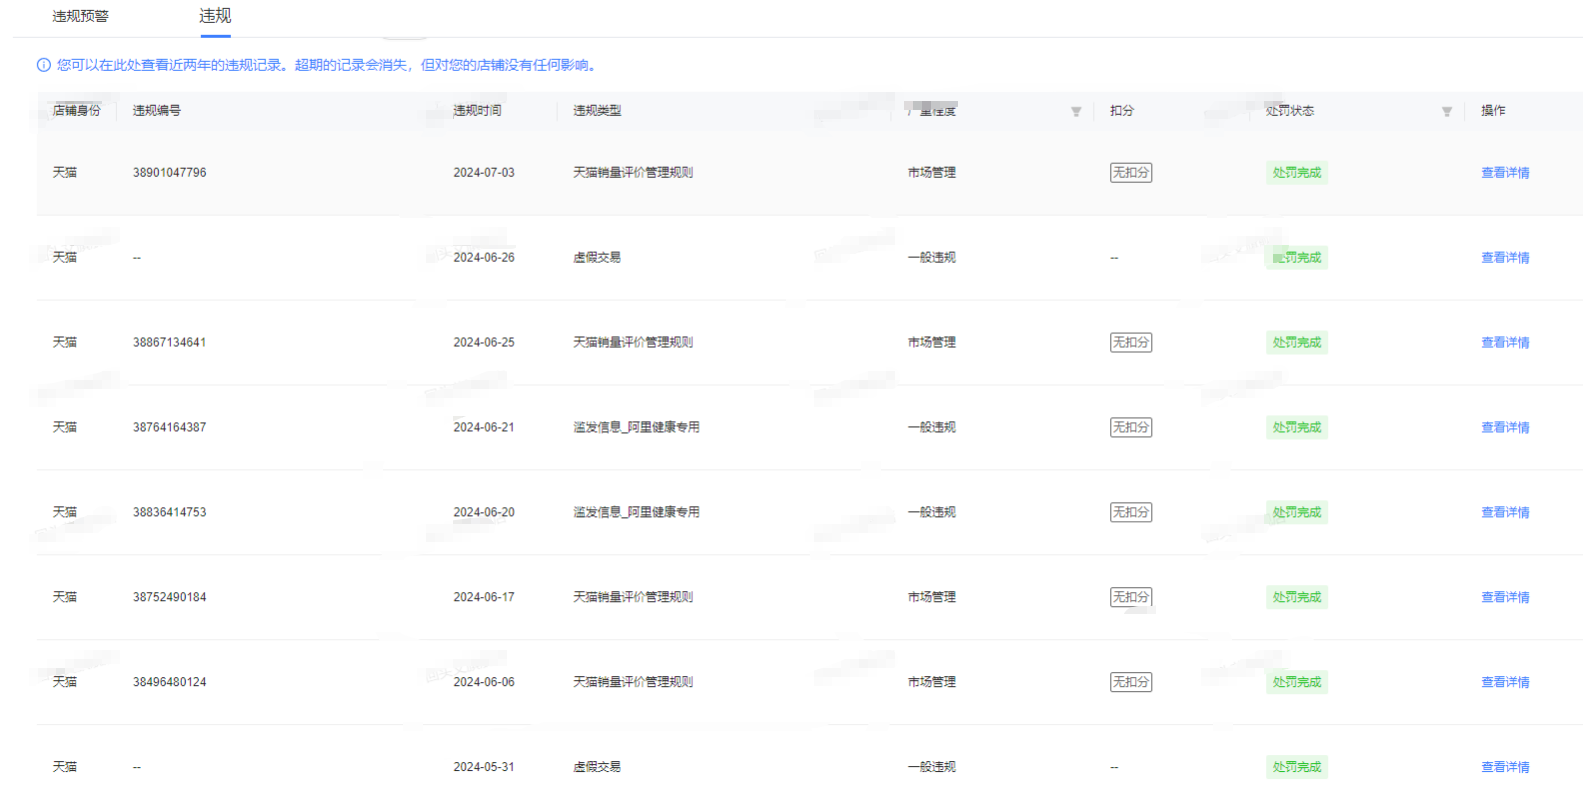
Task: Click the 违规编号 column header
Action: (x=157, y=111)
